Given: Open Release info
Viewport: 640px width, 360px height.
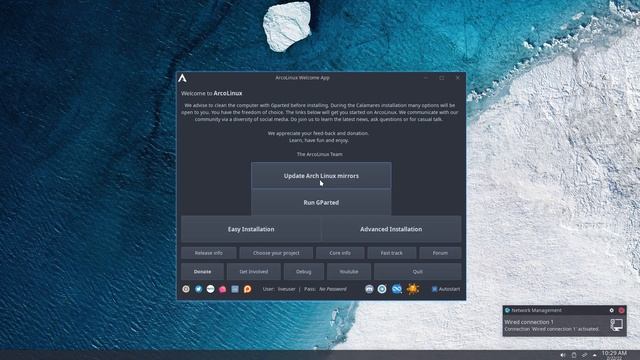Looking at the screenshot, I should point(209,253).
